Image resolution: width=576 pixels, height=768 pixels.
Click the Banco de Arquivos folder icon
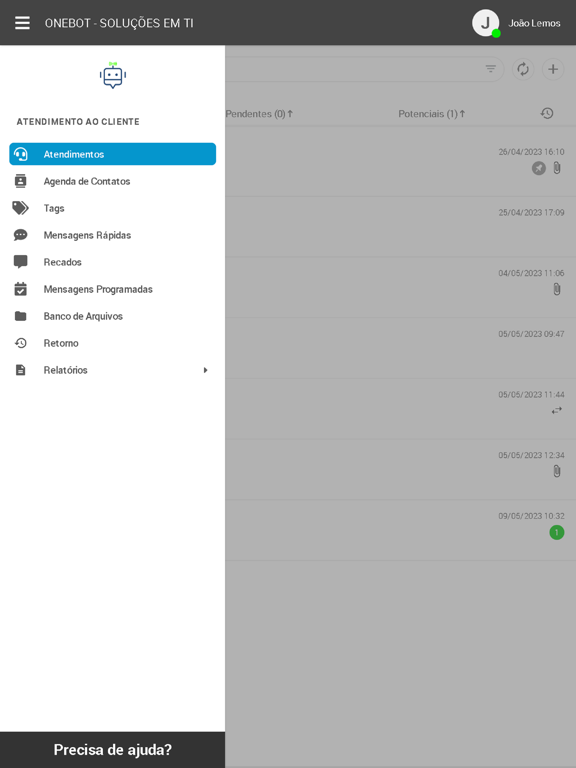[21, 316]
